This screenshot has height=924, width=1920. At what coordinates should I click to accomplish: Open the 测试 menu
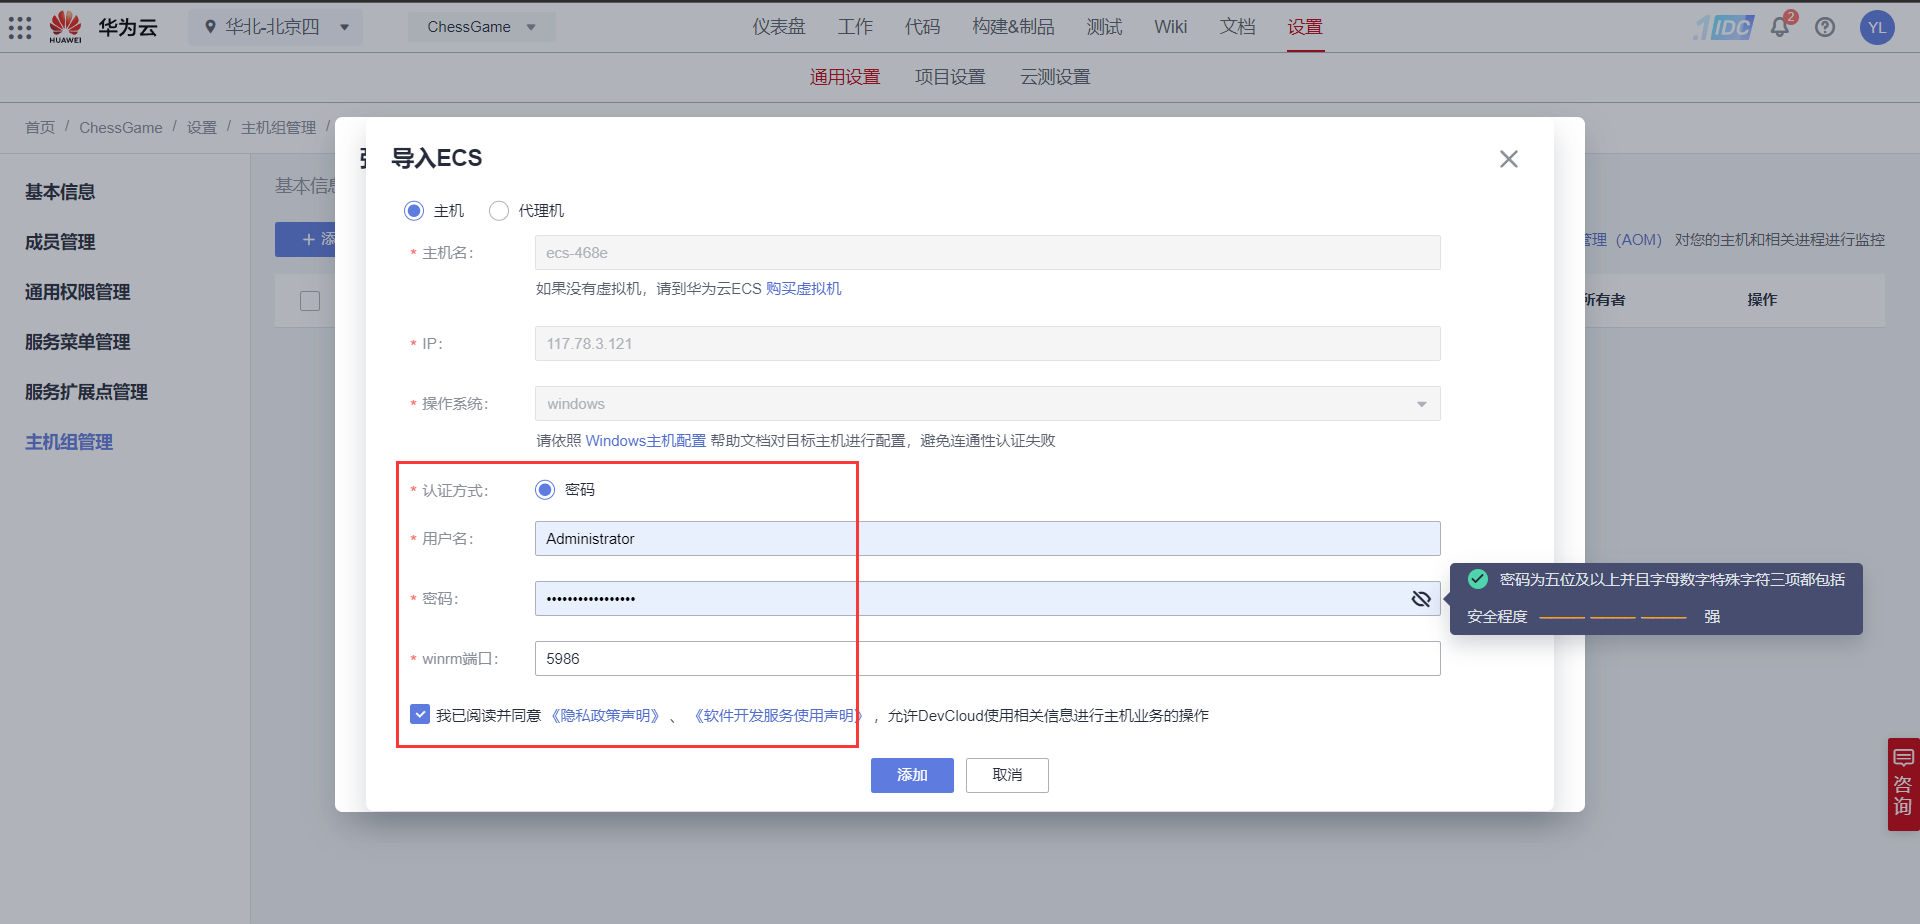(x=1104, y=27)
